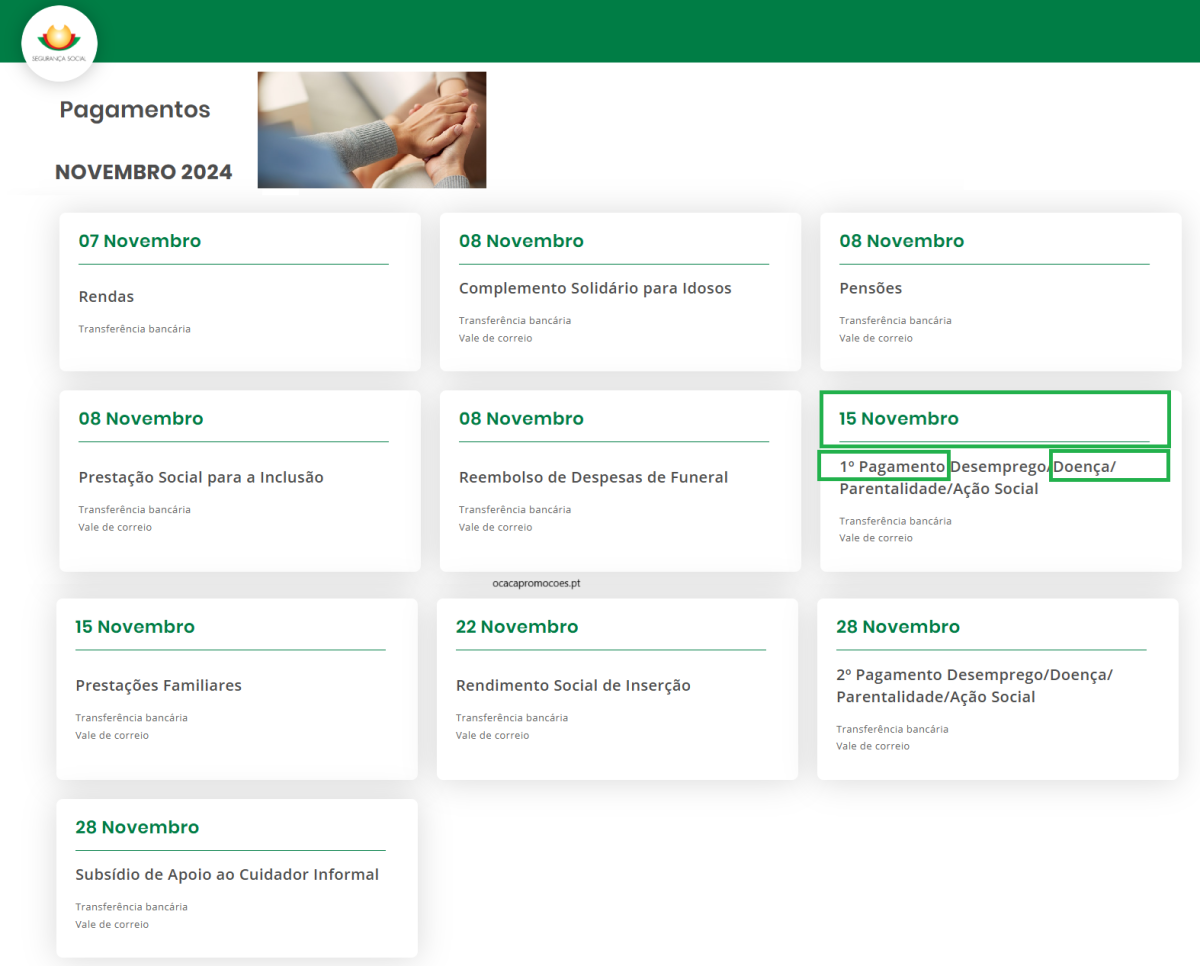Open 1º Pagamento Desemprego/Doença entry

click(977, 477)
